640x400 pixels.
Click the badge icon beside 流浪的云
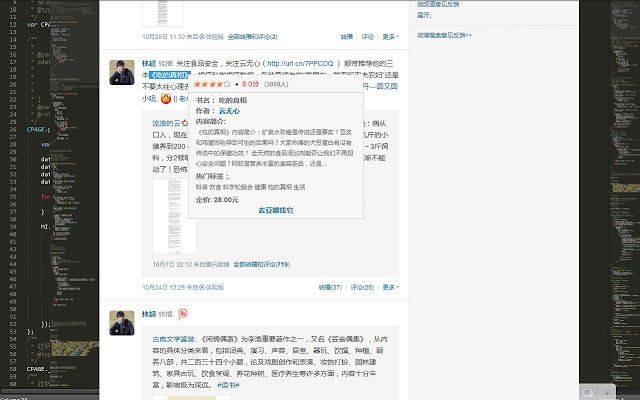(184, 123)
